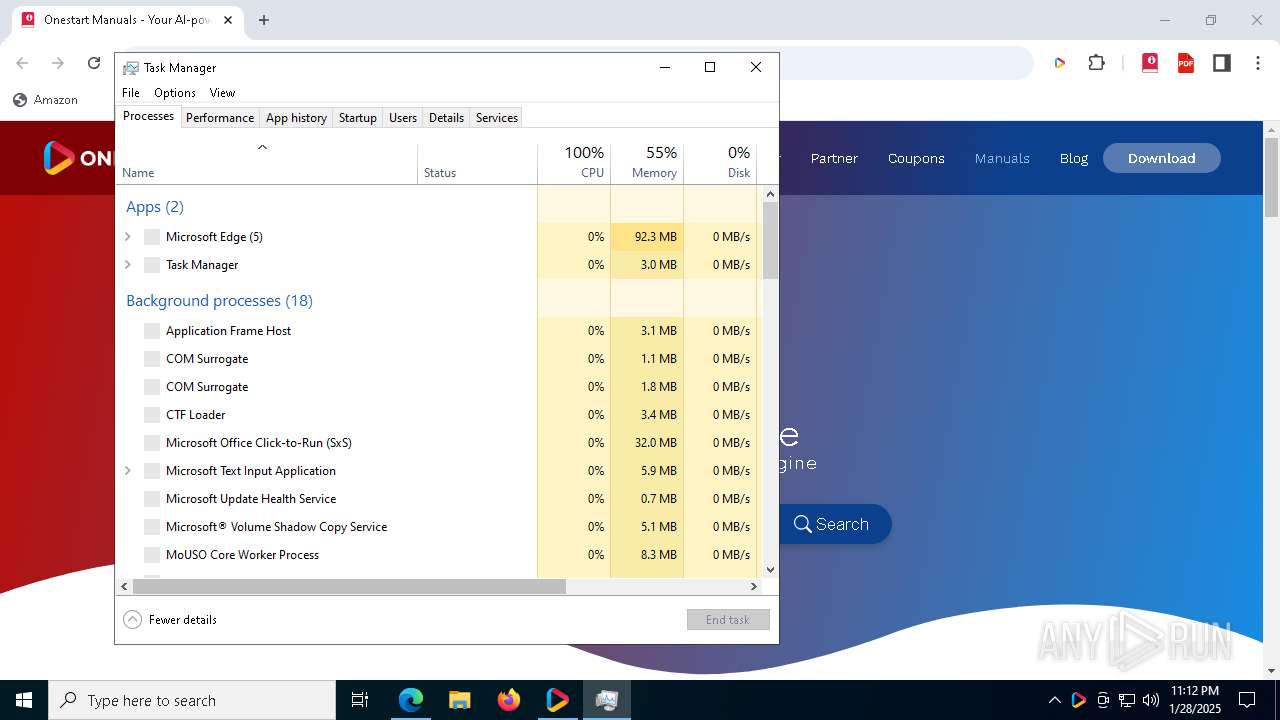The height and width of the screenshot is (720, 1280).
Task: Sort by the Name column header
Action: (267, 162)
